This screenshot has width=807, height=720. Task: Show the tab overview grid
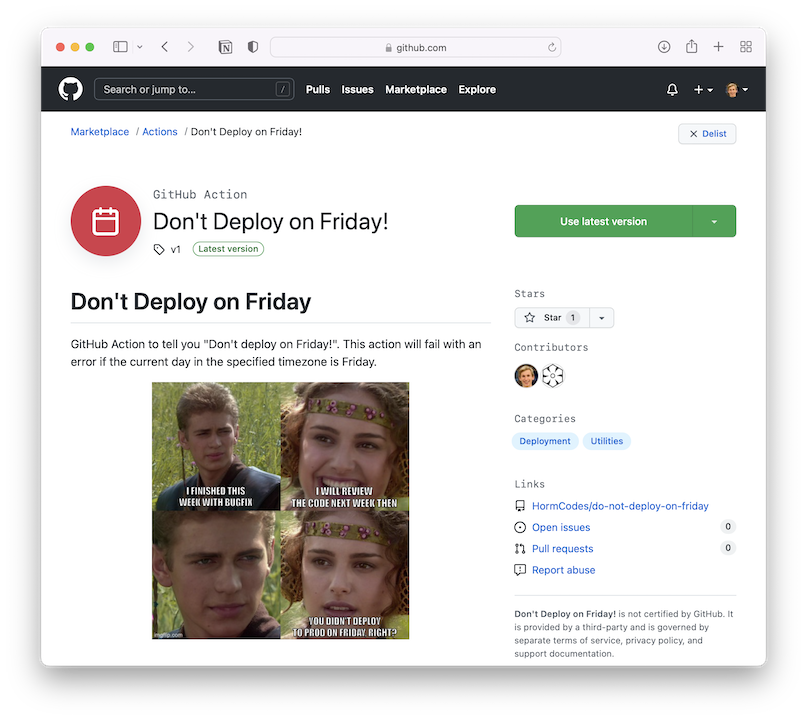pos(746,47)
